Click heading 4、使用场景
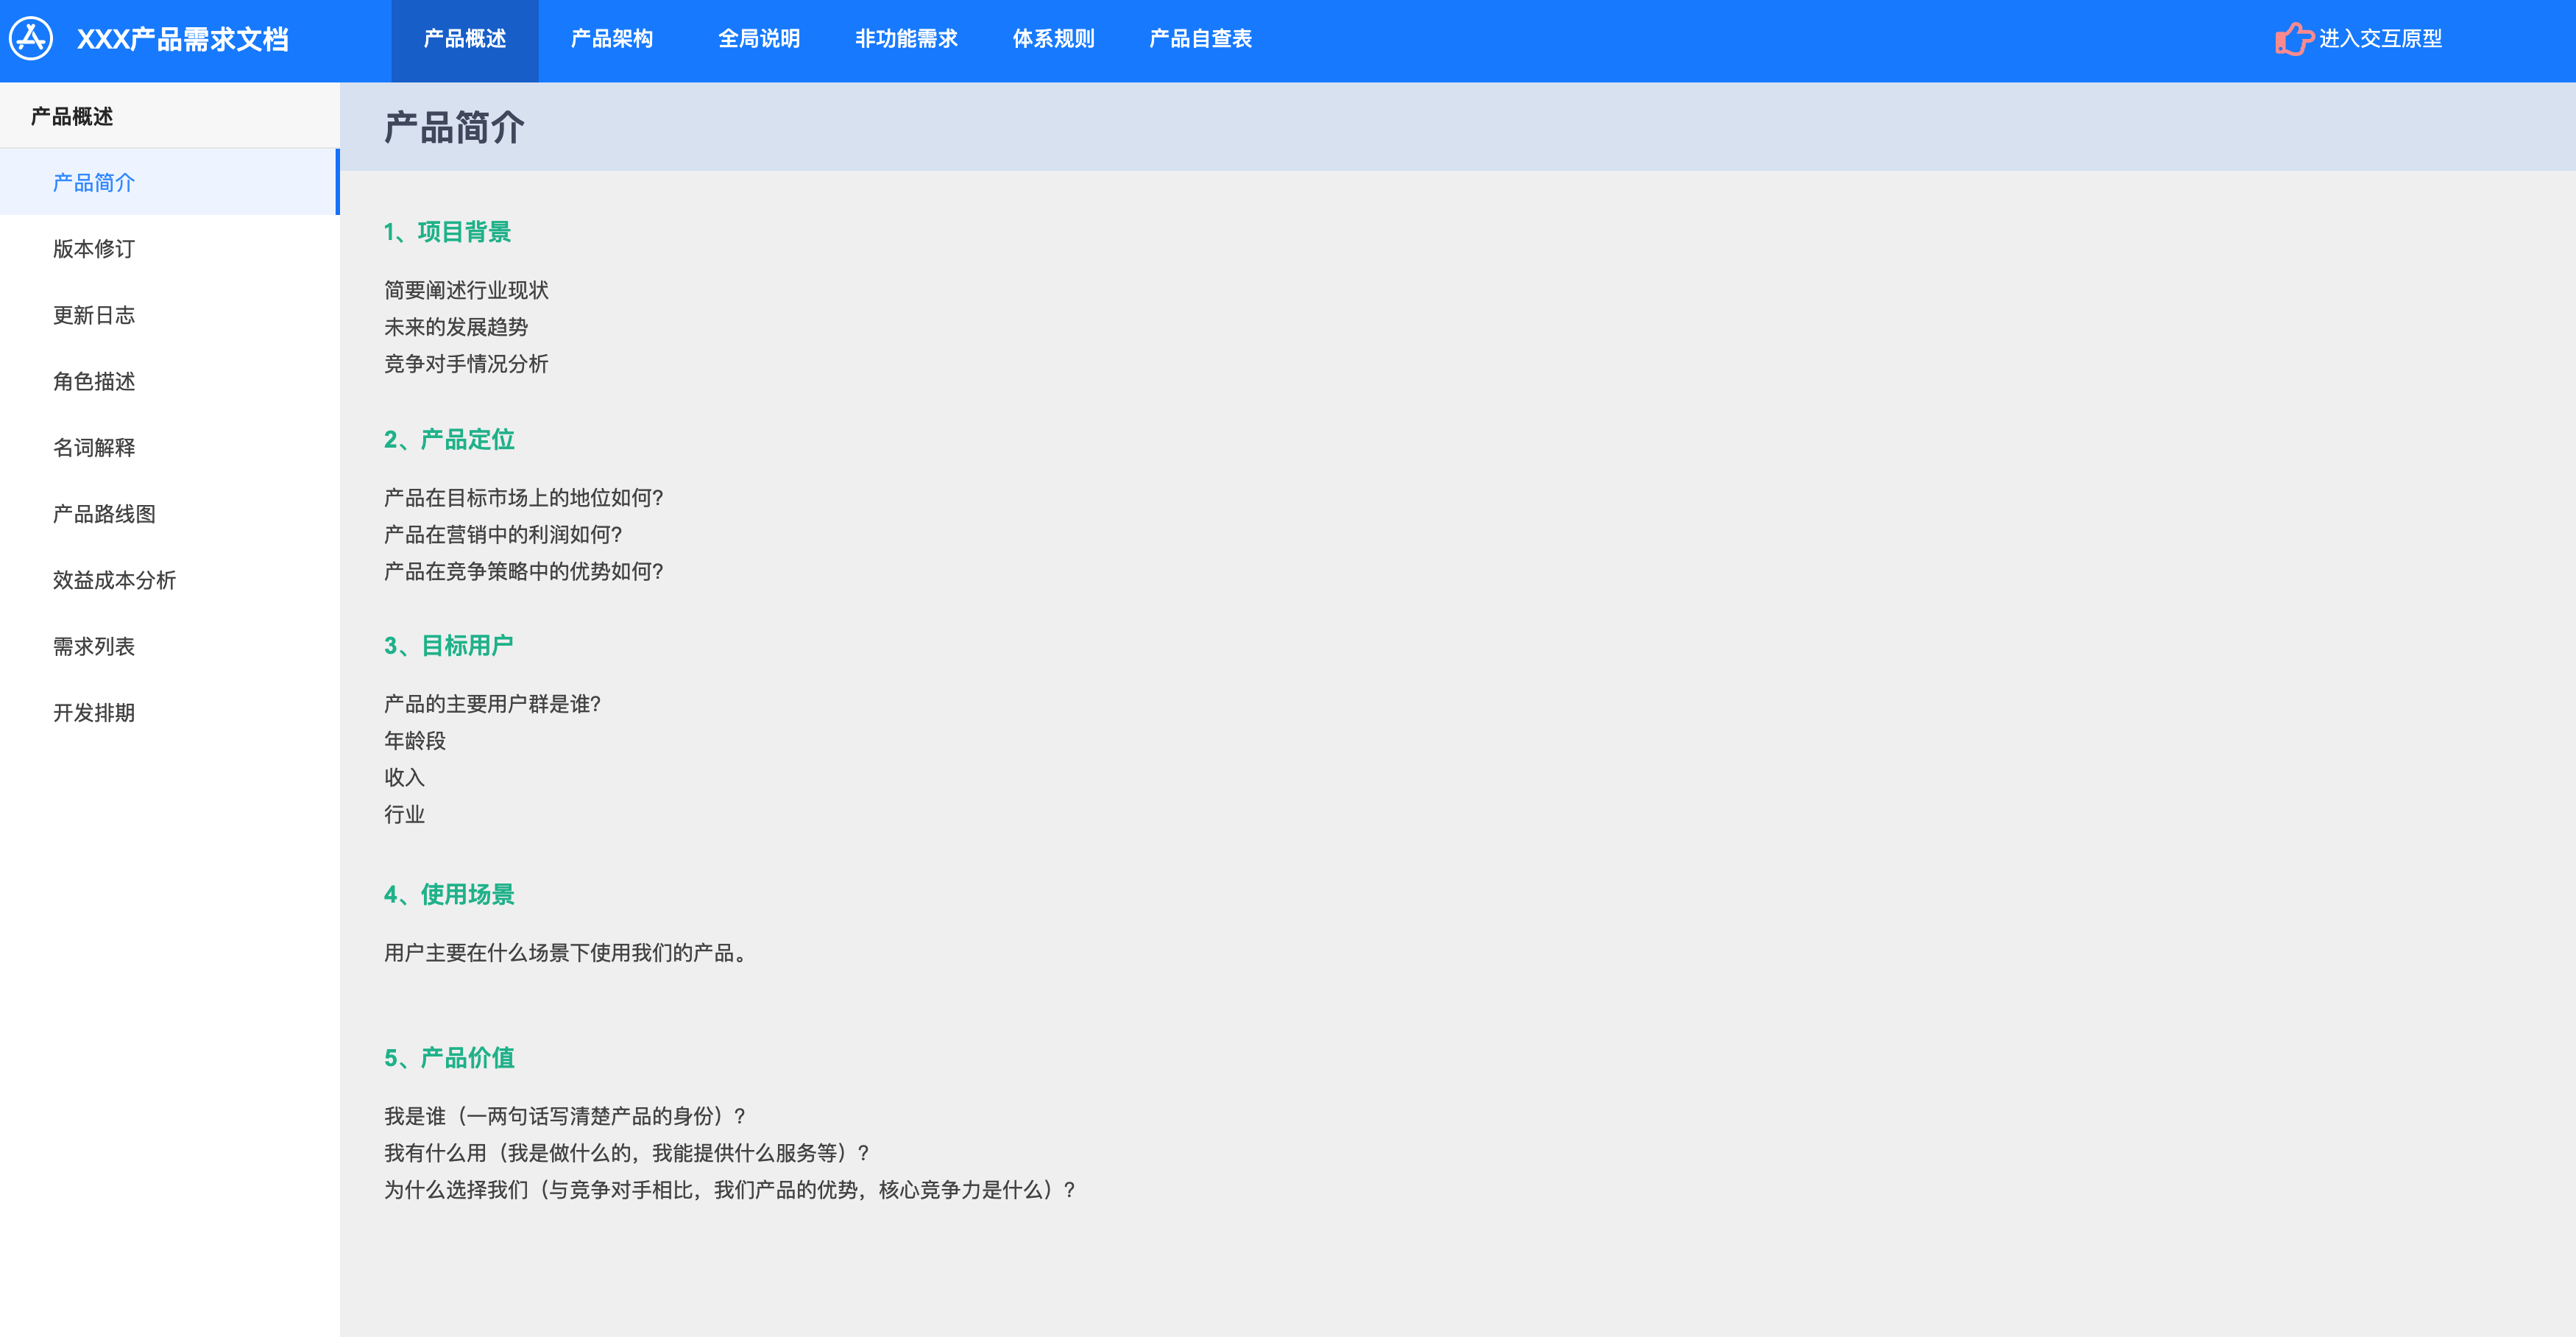2576x1337 pixels. coord(449,894)
